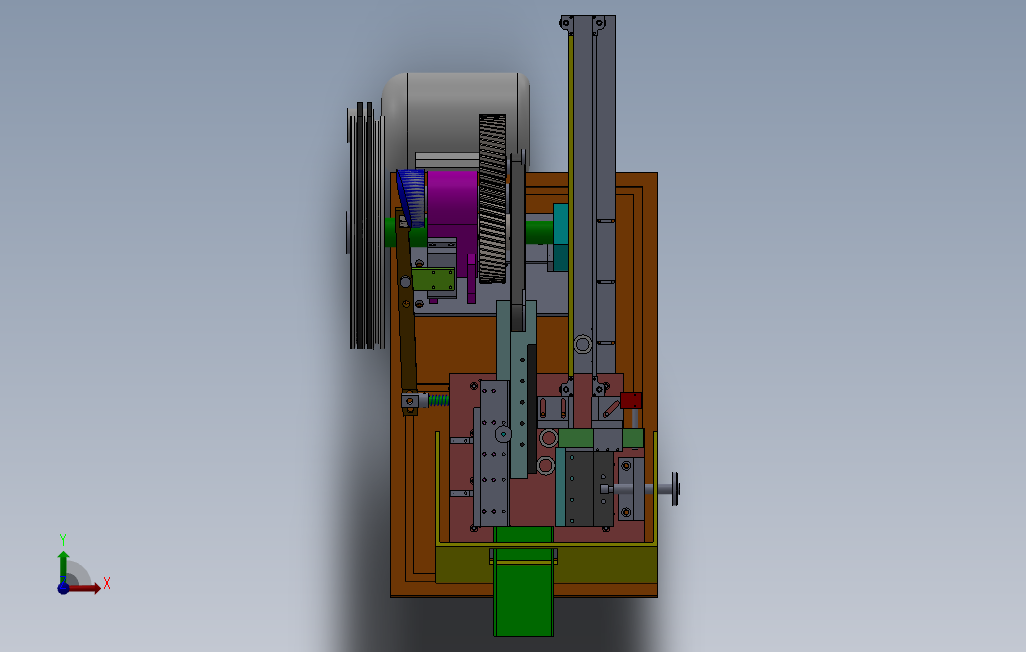The image size is (1026, 652).
Task: Select the dark gray die block with holes
Action: point(589,488)
